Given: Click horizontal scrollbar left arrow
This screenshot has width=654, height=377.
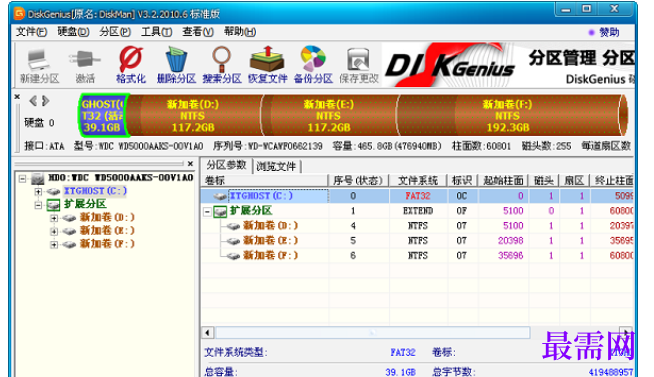Looking at the screenshot, I should [x=208, y=332].
